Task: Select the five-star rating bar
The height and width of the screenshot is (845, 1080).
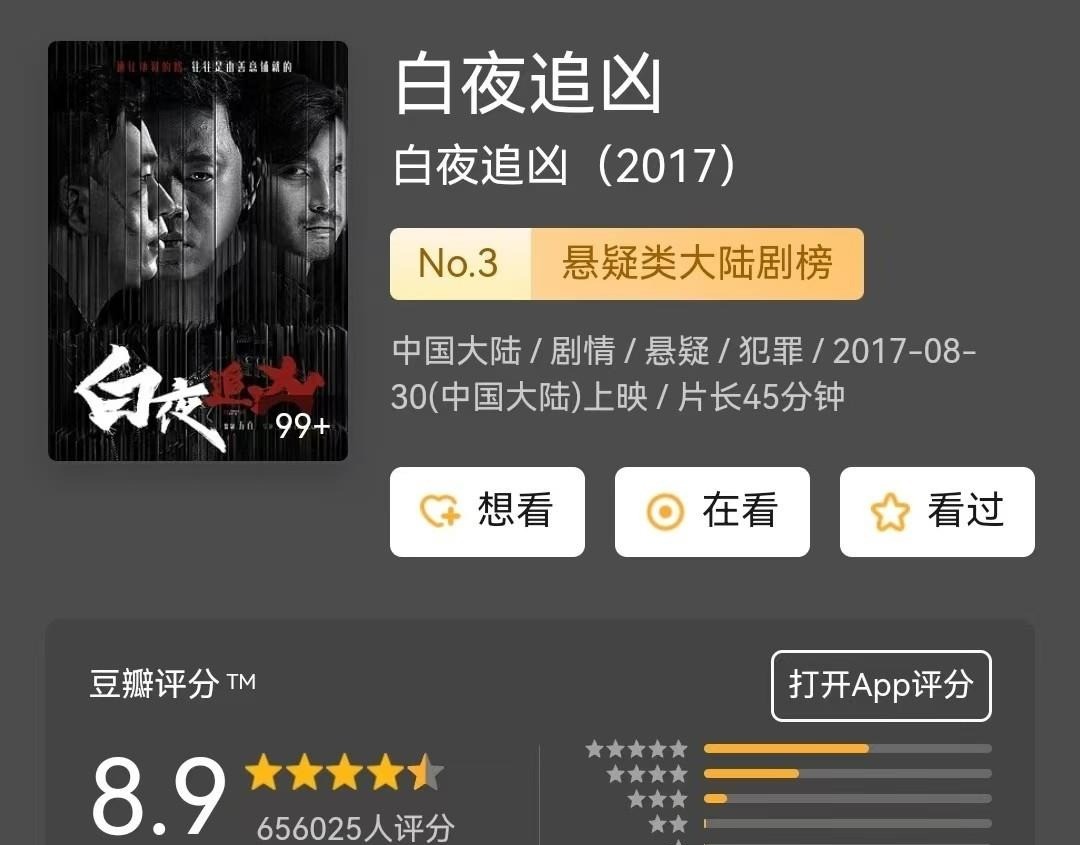Action: coord(848,749)
